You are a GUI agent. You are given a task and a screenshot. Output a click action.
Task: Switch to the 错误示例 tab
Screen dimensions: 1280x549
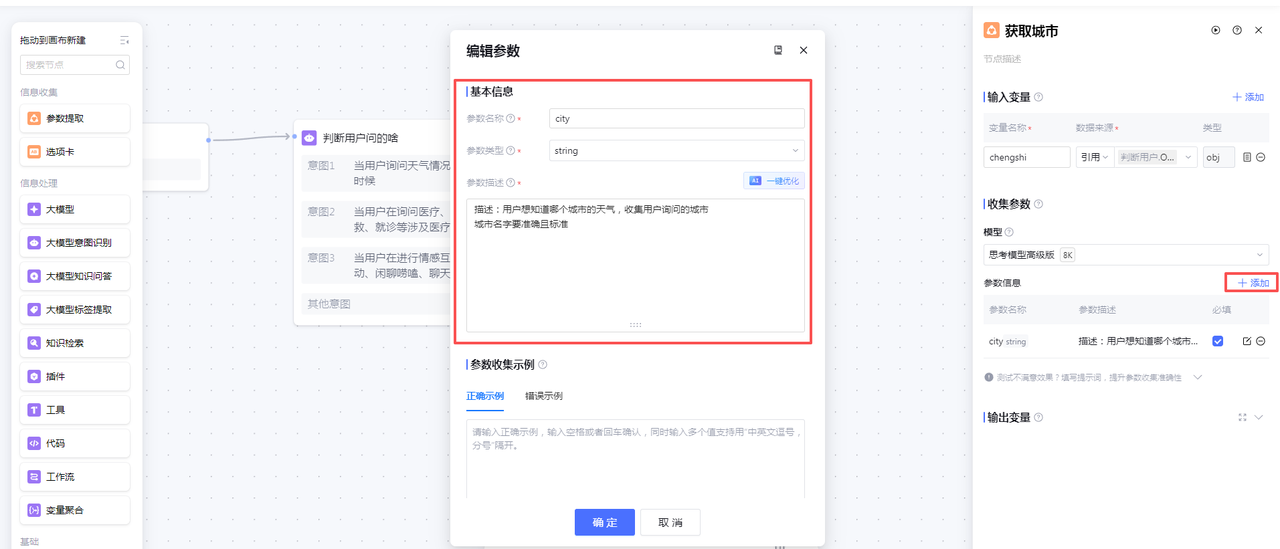(x=544, y=396)
